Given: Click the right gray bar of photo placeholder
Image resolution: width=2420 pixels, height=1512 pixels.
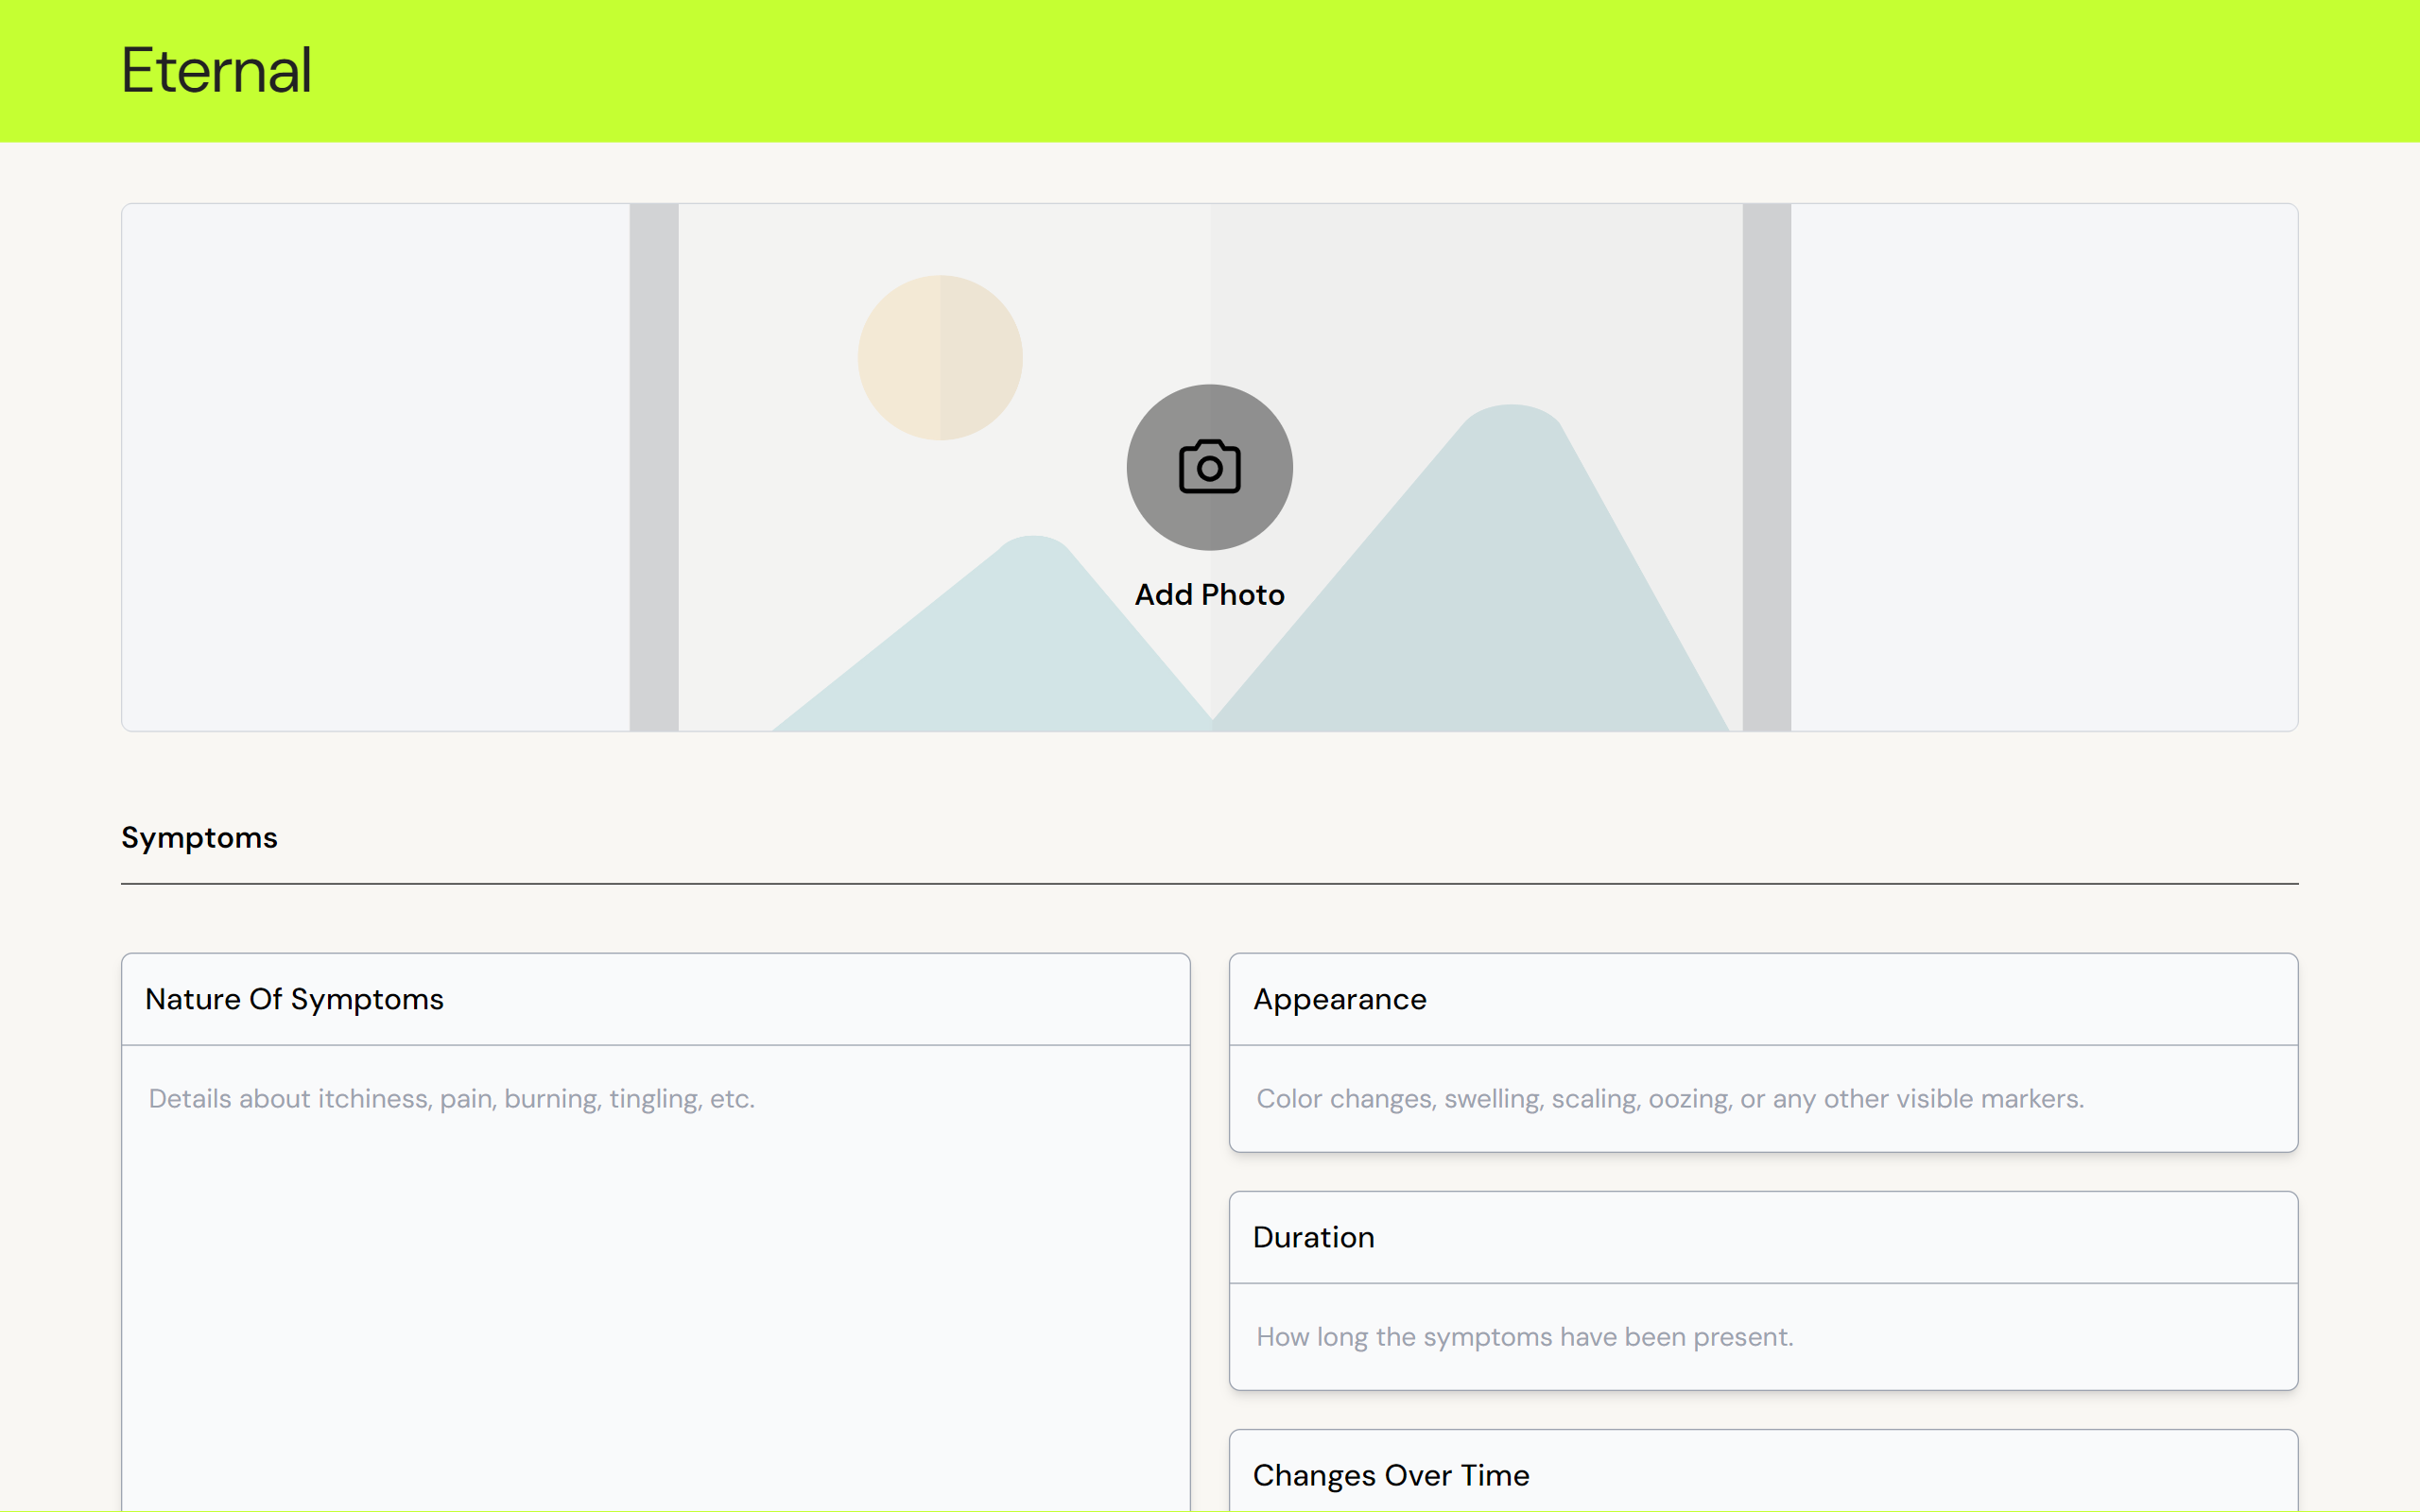Looking at the screenshot, I should click(1766, 467).
